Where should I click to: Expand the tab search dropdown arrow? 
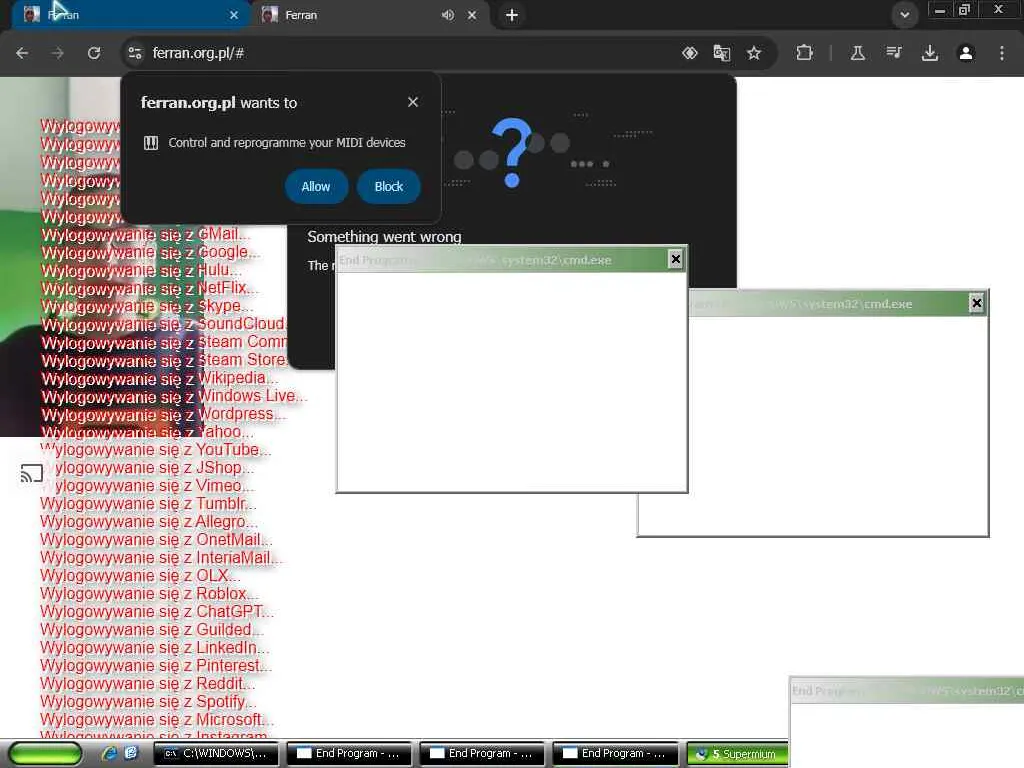pyautogui.click(x=904, y=15)
